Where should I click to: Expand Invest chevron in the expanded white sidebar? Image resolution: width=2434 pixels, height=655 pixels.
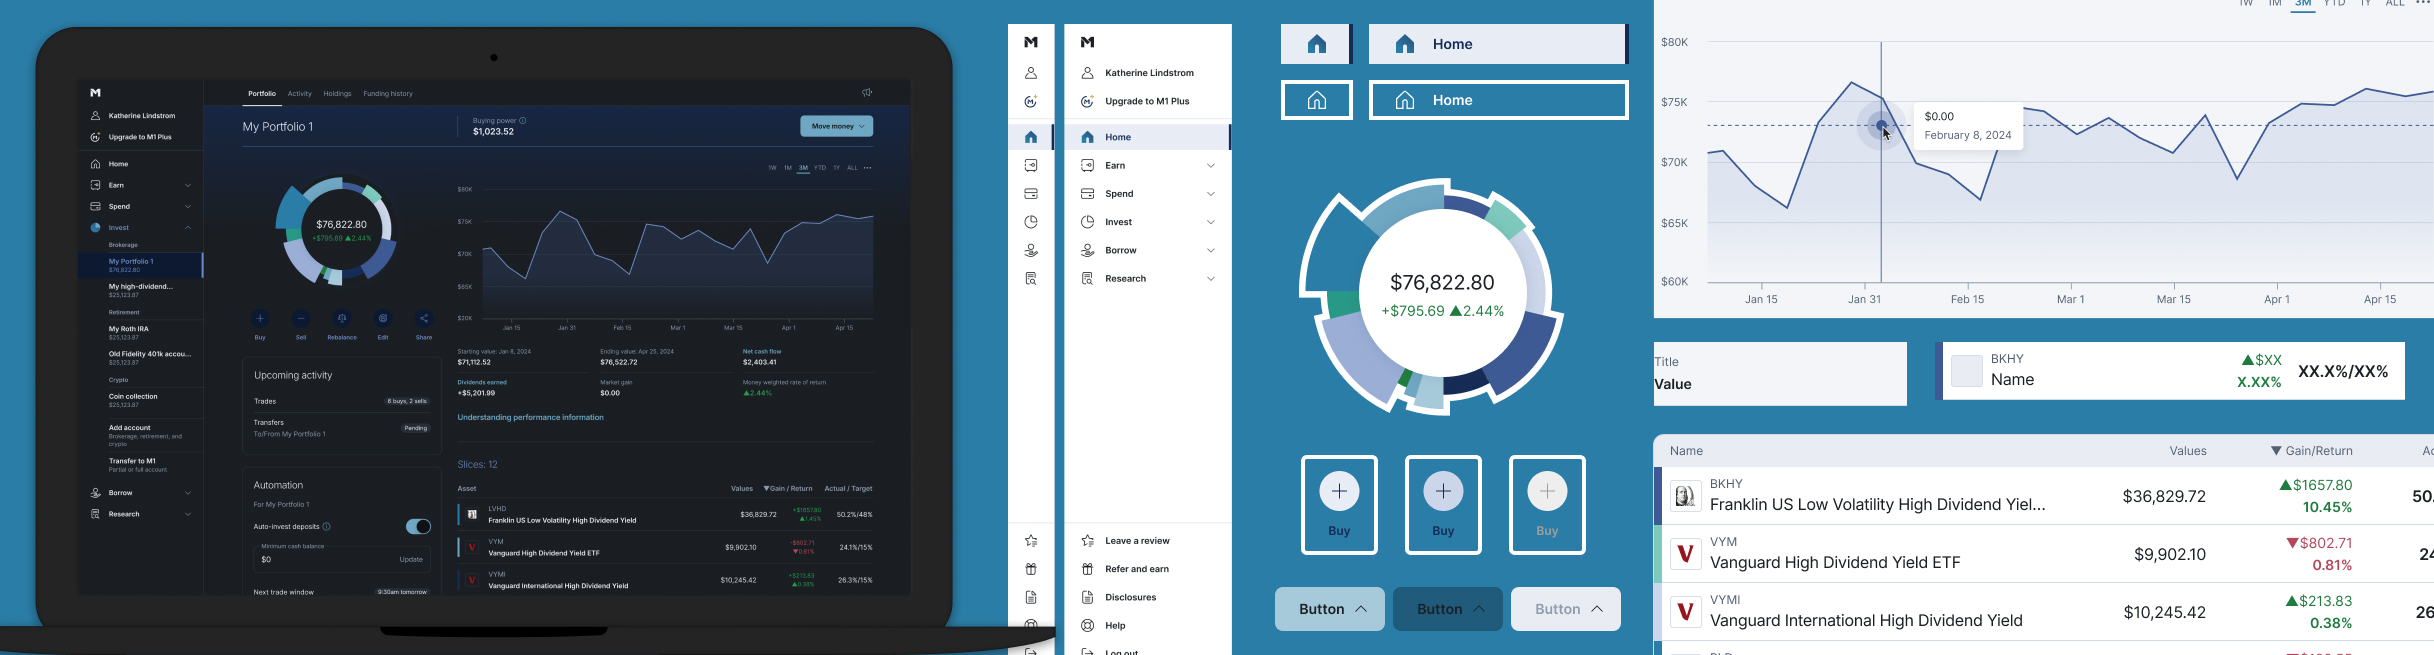(1211, 222)
